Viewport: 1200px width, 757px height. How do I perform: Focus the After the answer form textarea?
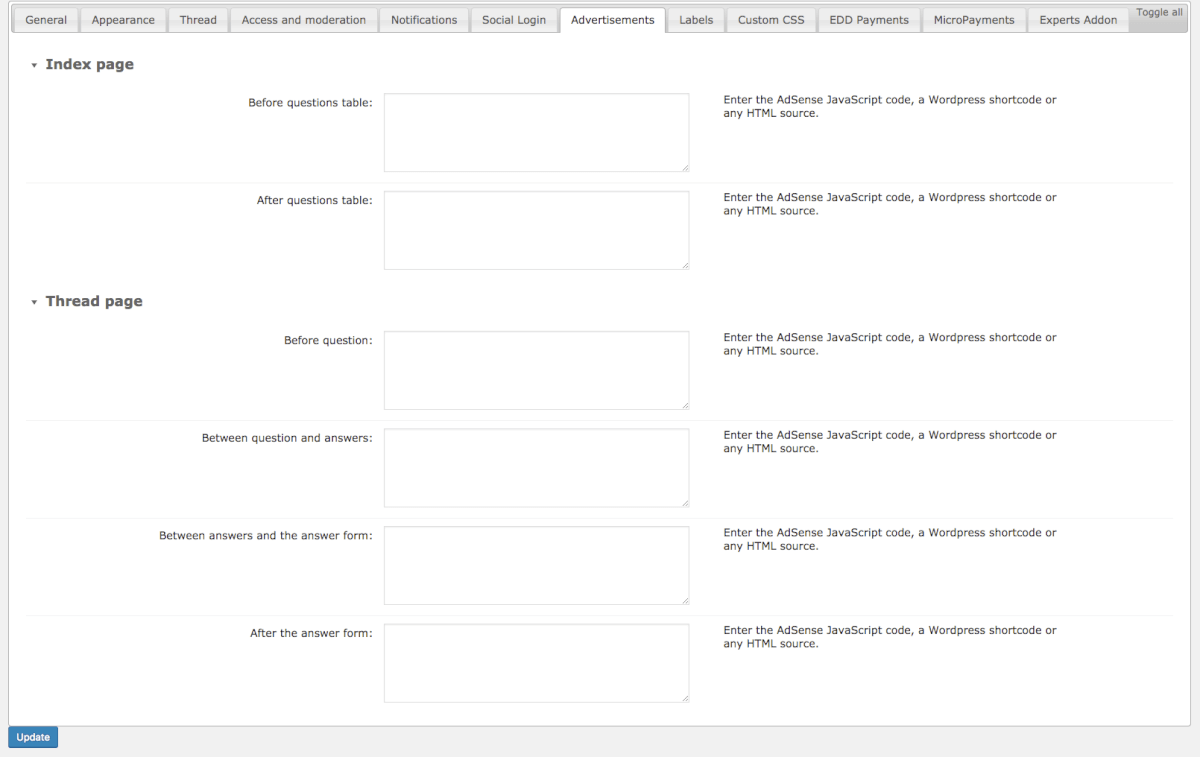(536, 663)
